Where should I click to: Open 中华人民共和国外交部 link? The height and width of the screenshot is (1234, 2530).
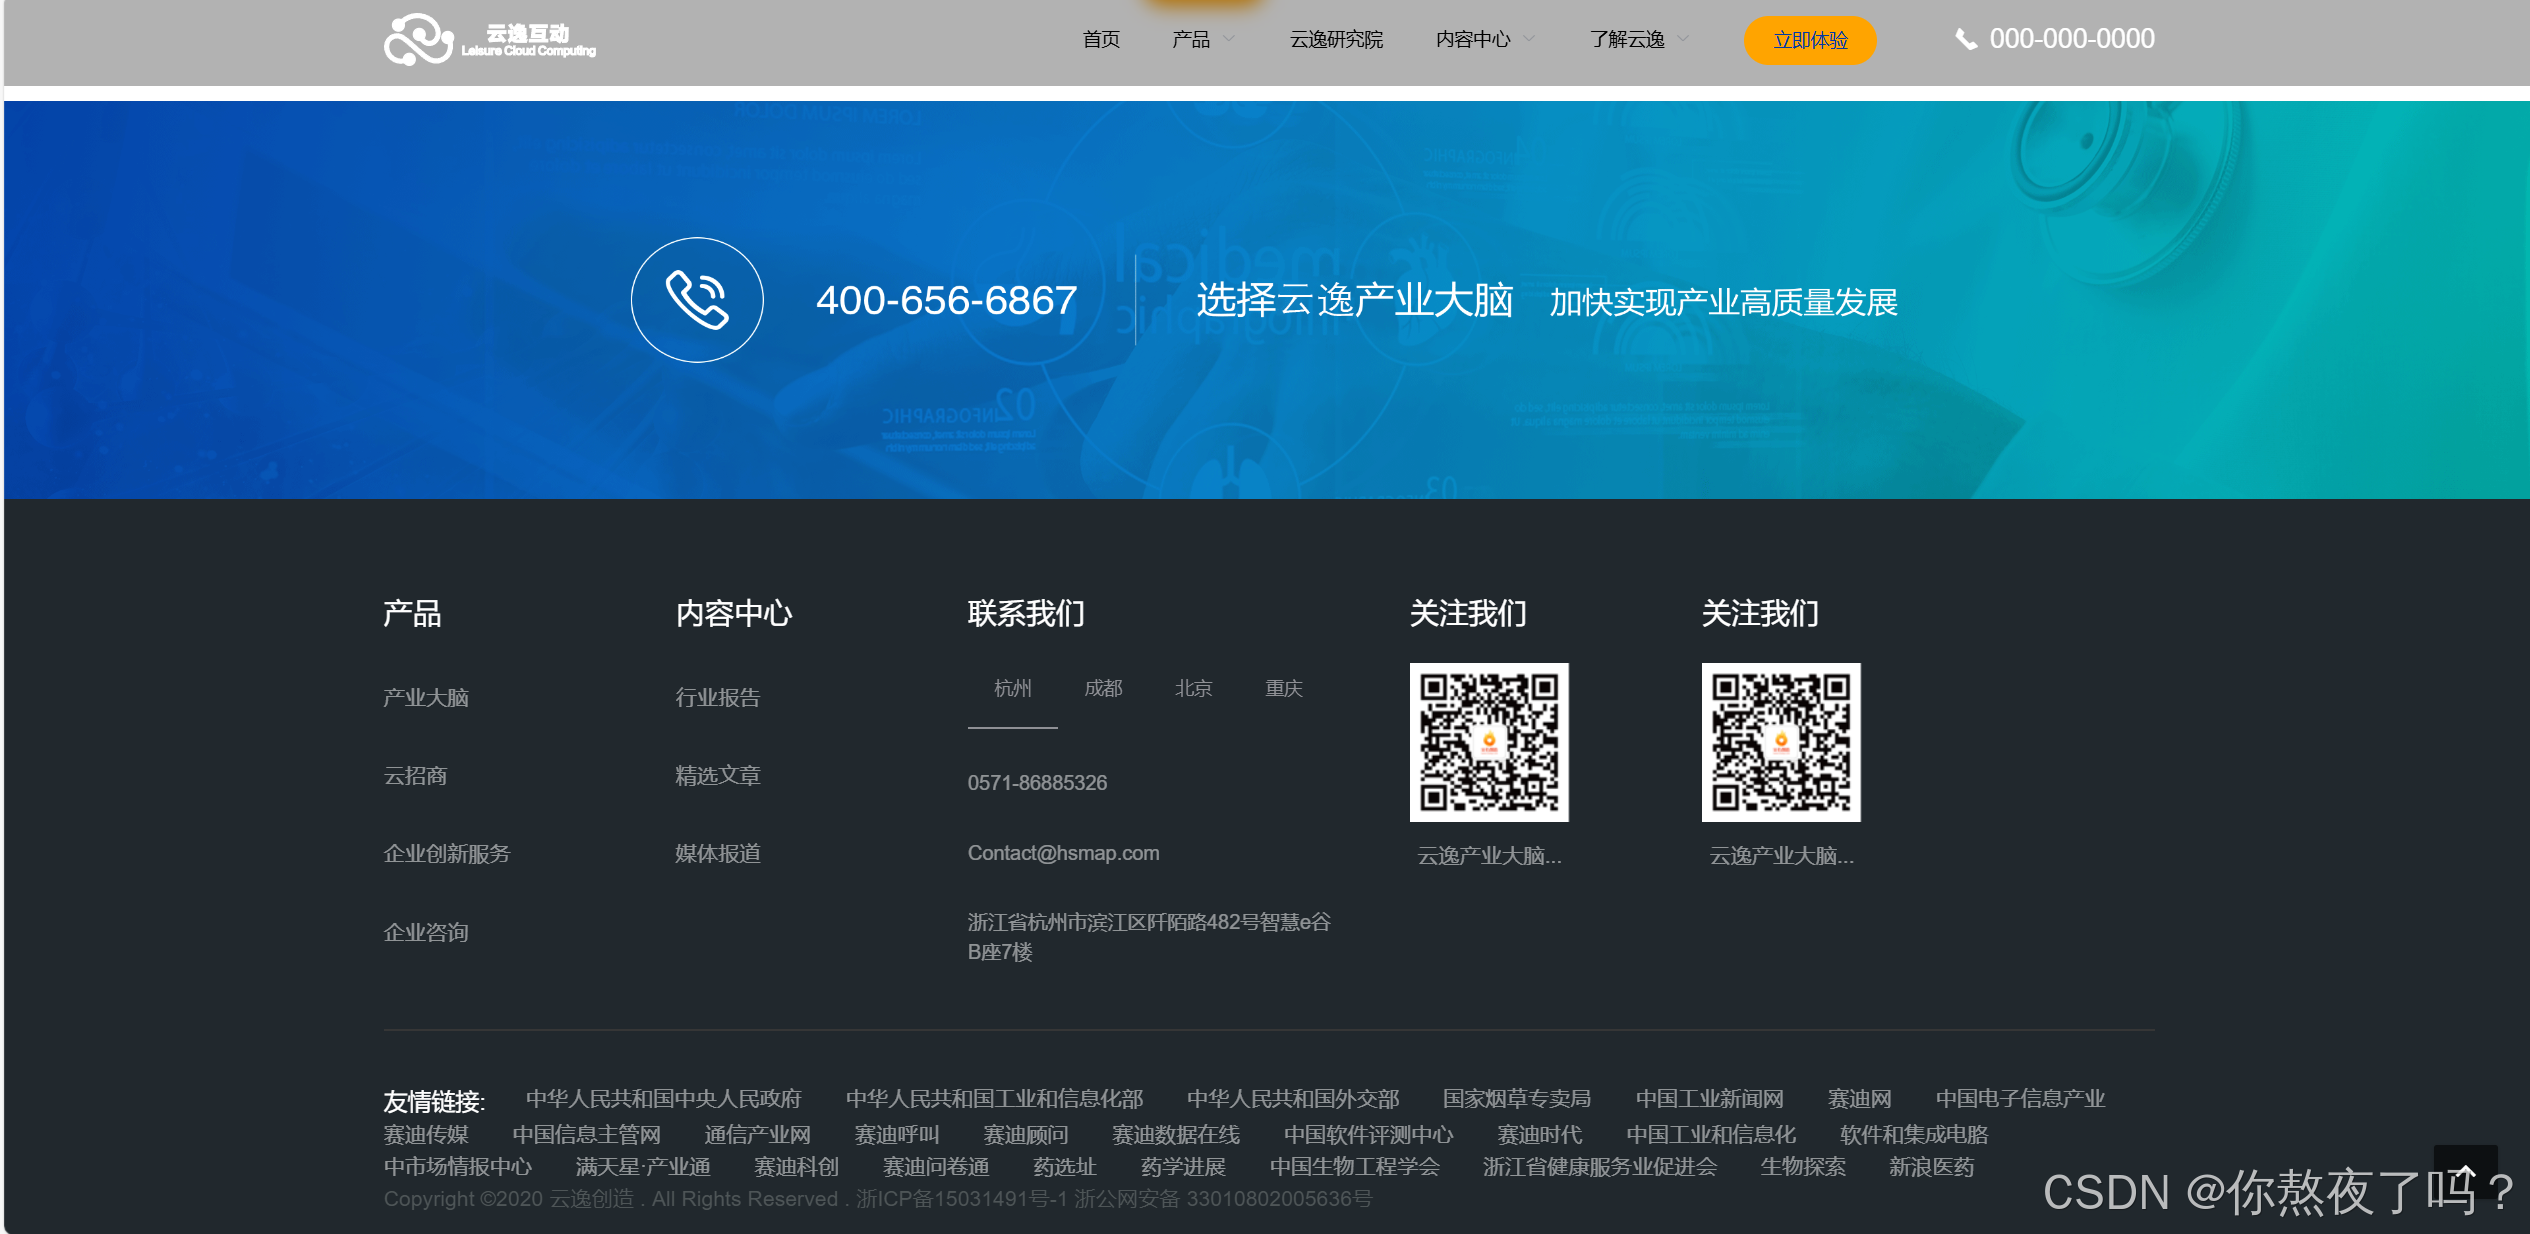[1293, 1098]
